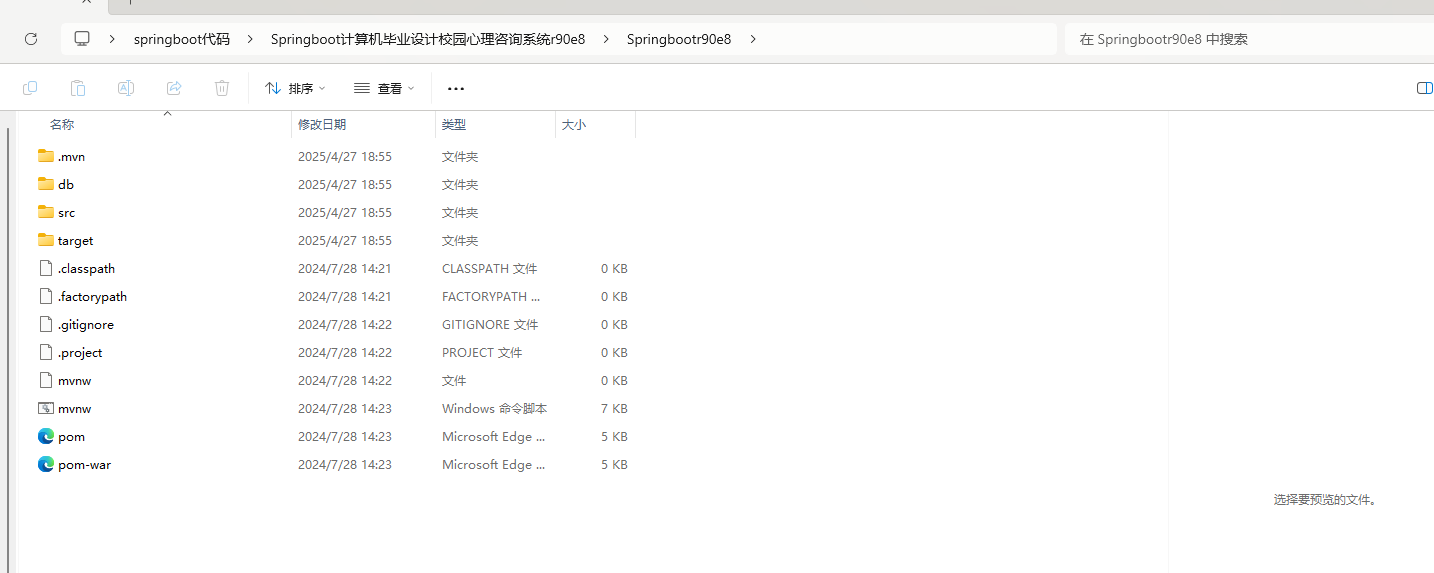
Task: Select the .project file icon
Action: click(45, 352)
